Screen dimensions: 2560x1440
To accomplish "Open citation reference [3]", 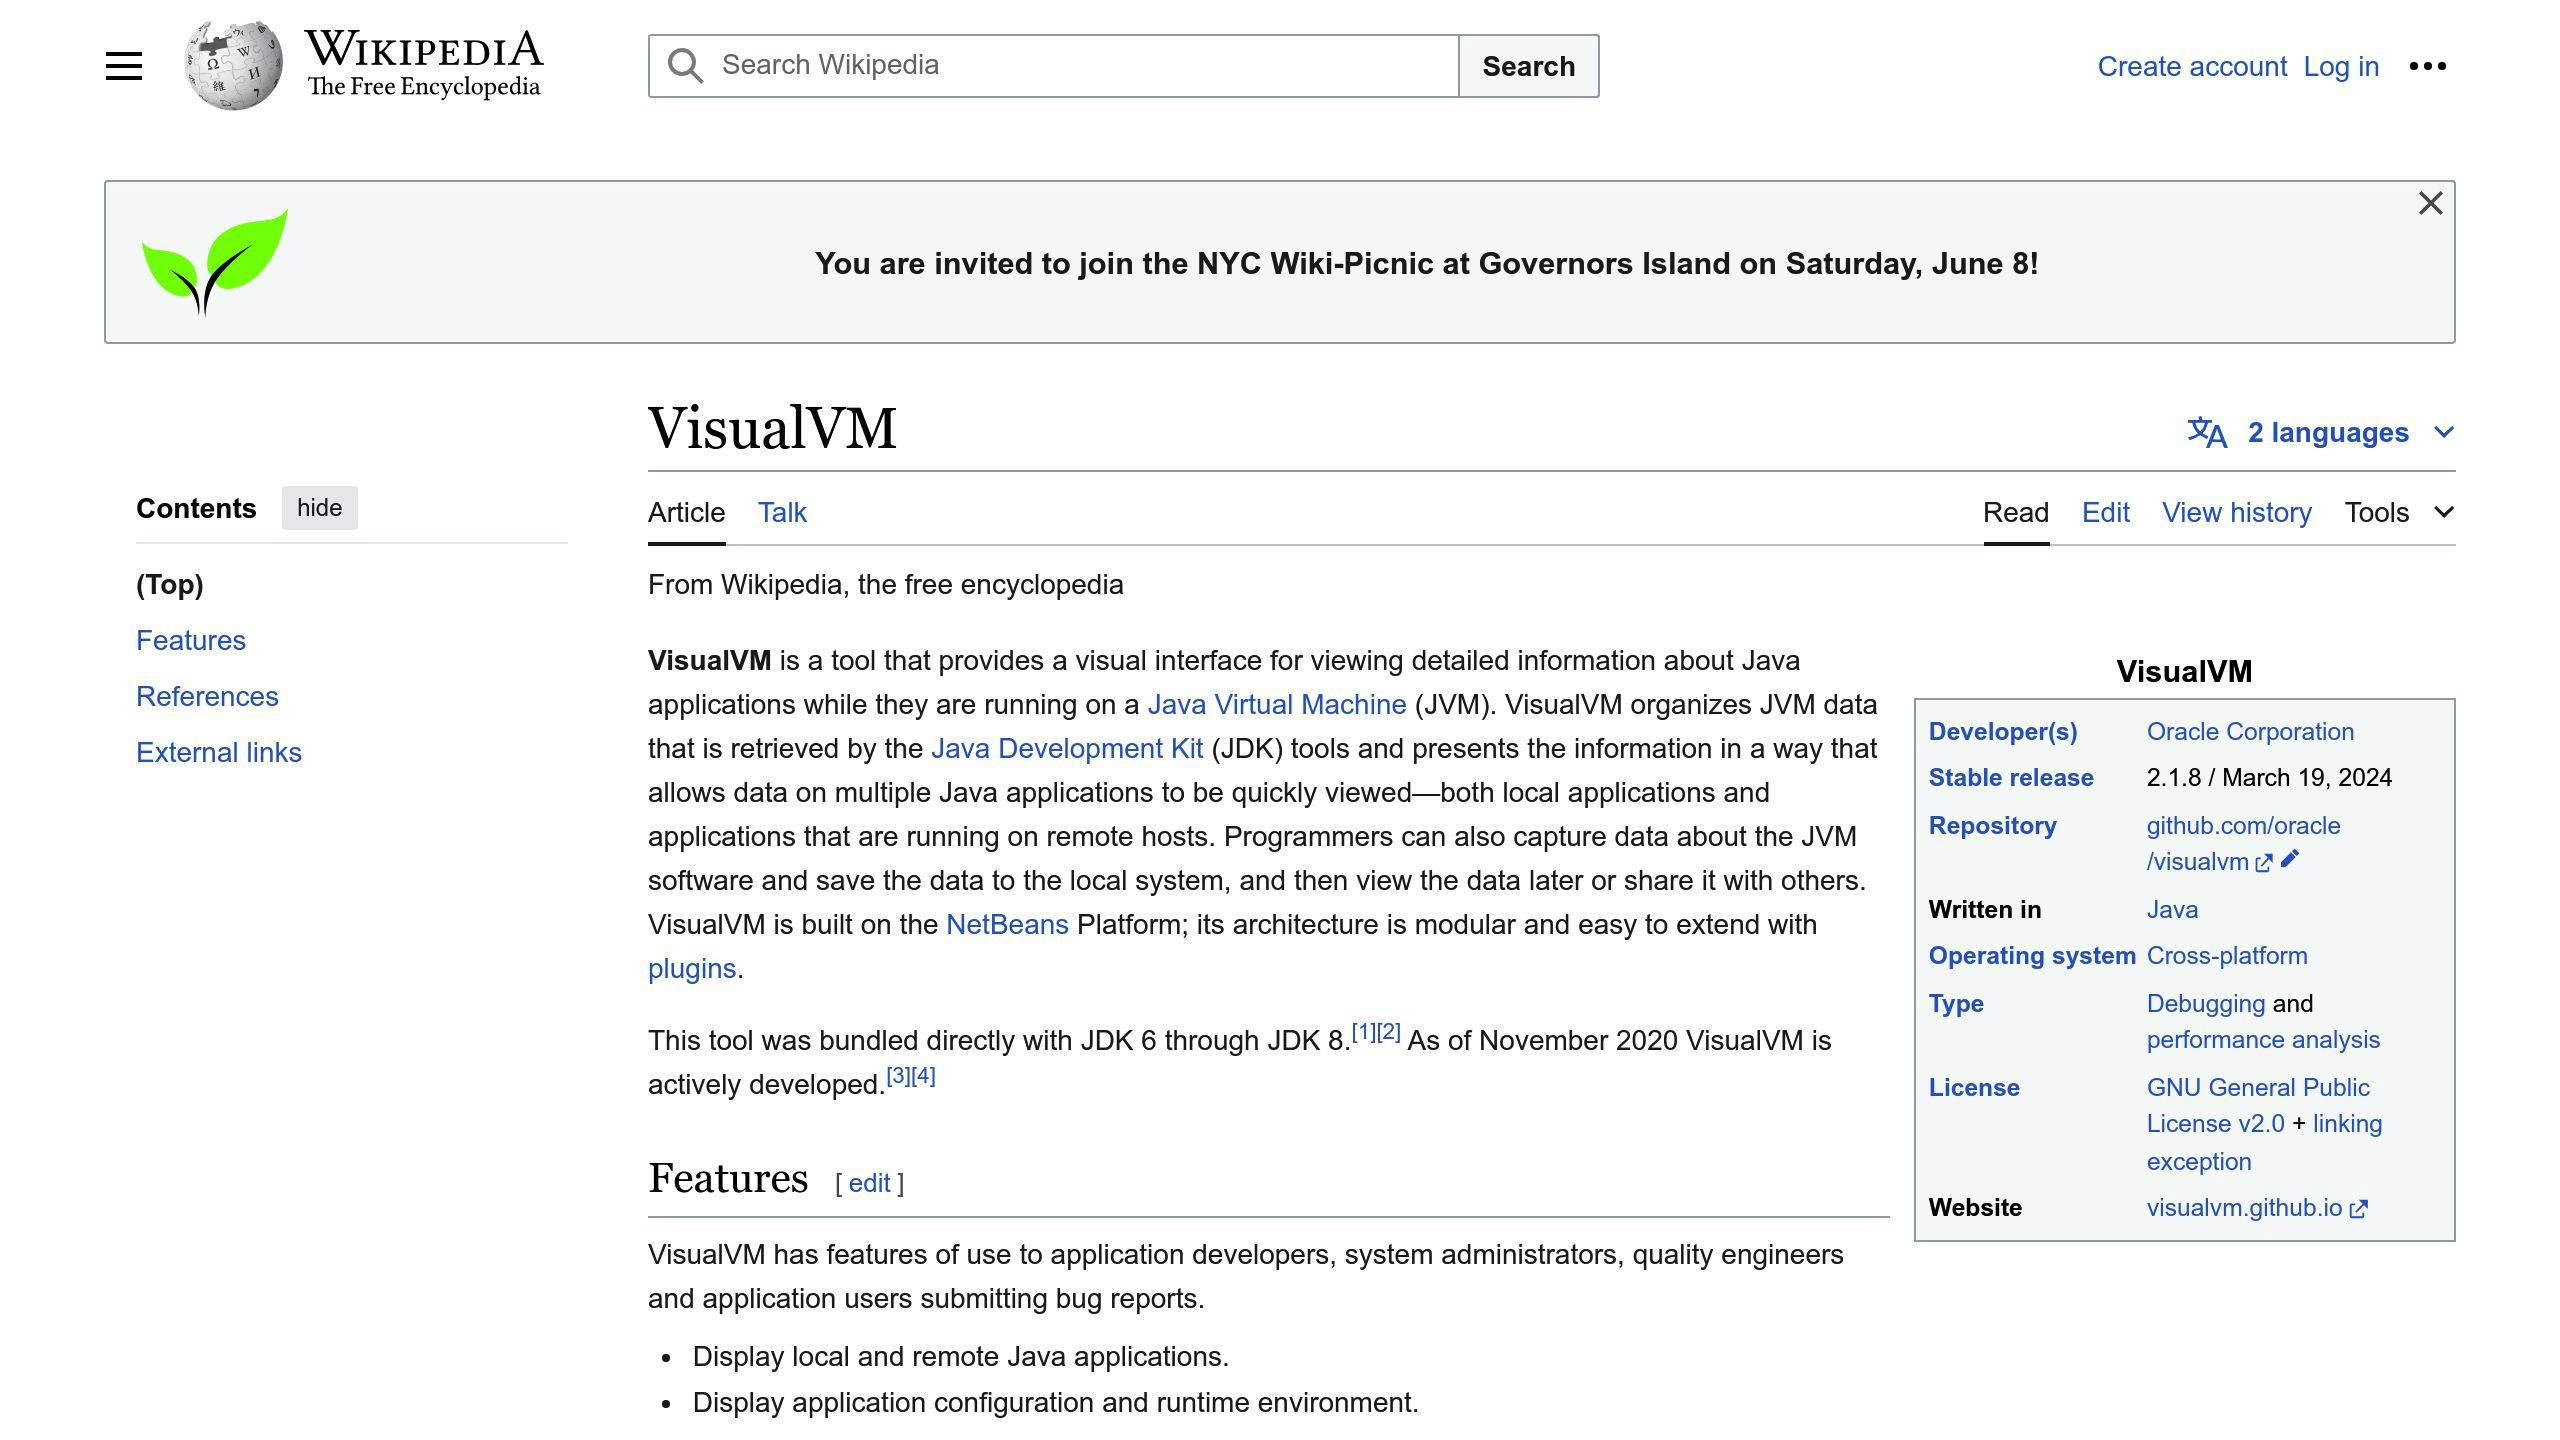I will pyautogui.click(x=899, y=1076).
